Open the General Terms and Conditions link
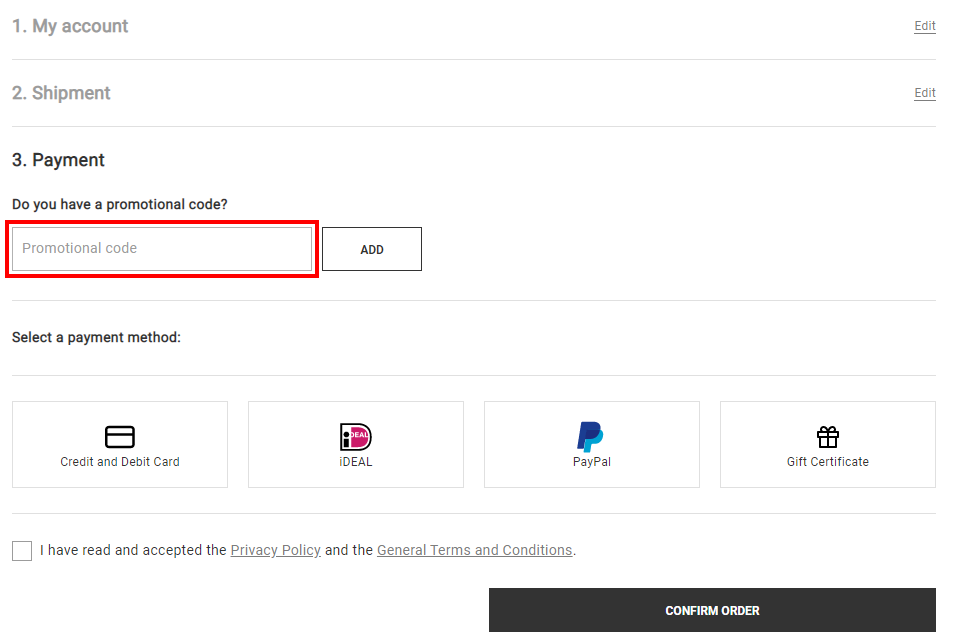The width and height of the screenshot is (954, 643). coord(475,550)
